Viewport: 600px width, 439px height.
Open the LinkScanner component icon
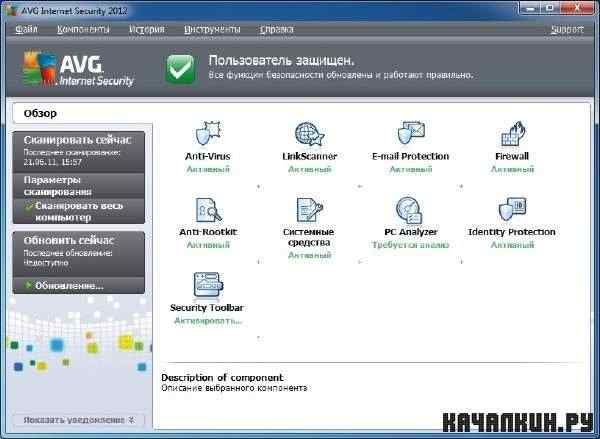point(310,134)
